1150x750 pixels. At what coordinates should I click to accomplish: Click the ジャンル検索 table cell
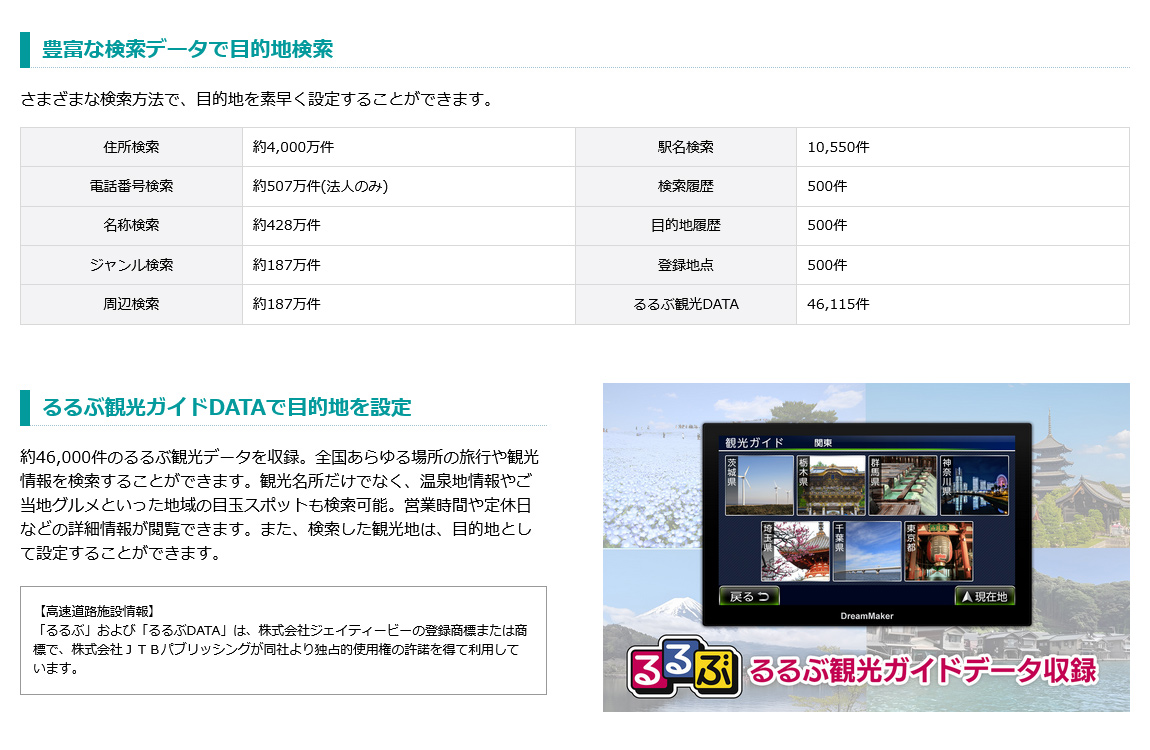[x=131, y=265]
